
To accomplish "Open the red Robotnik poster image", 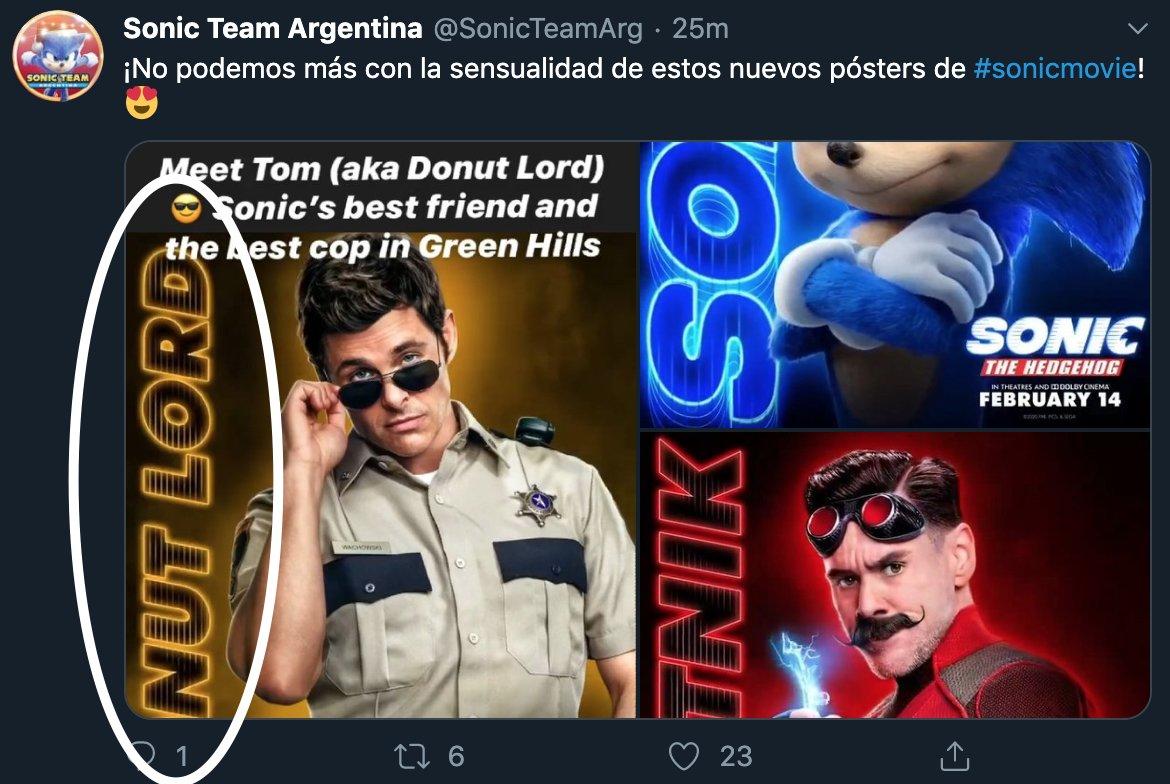I will (894, 575).
